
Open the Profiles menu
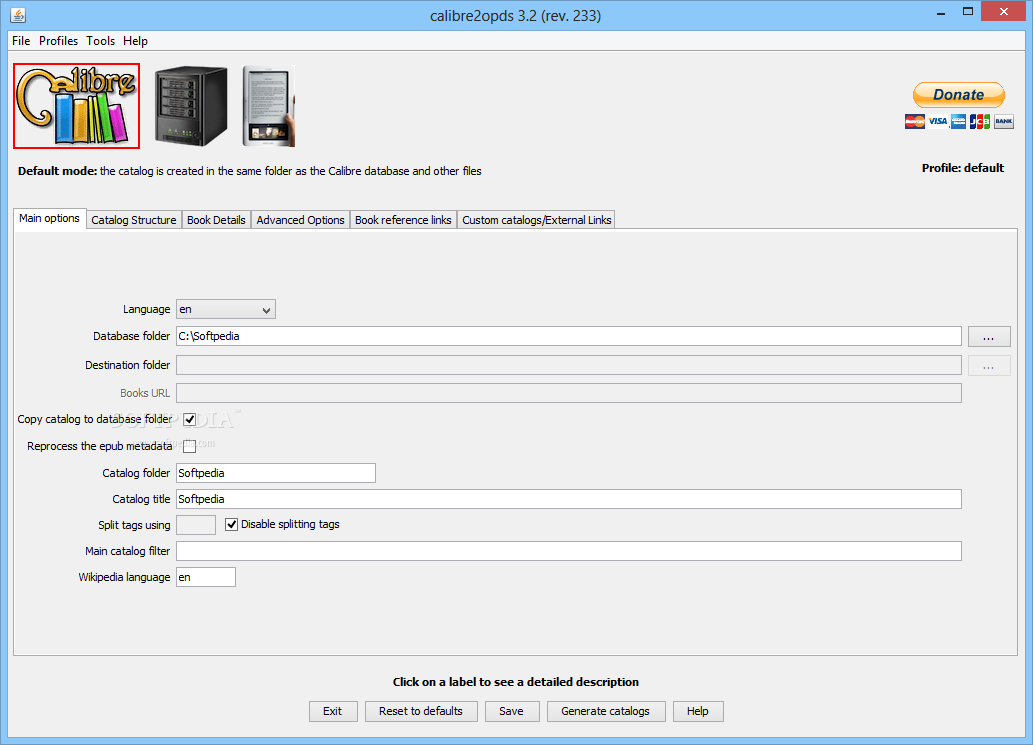(x=58, y=41)
